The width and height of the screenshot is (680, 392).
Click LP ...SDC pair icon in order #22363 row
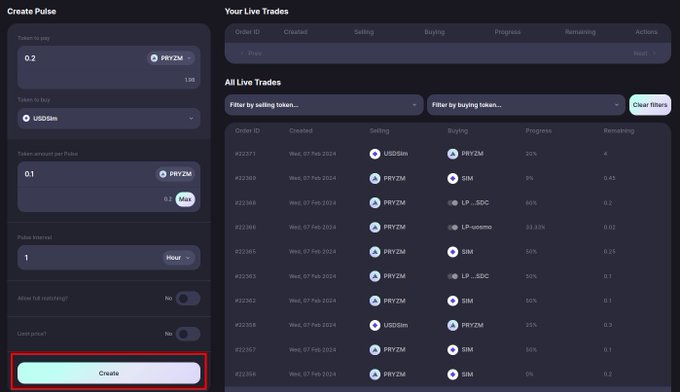(x=453, y=276)
